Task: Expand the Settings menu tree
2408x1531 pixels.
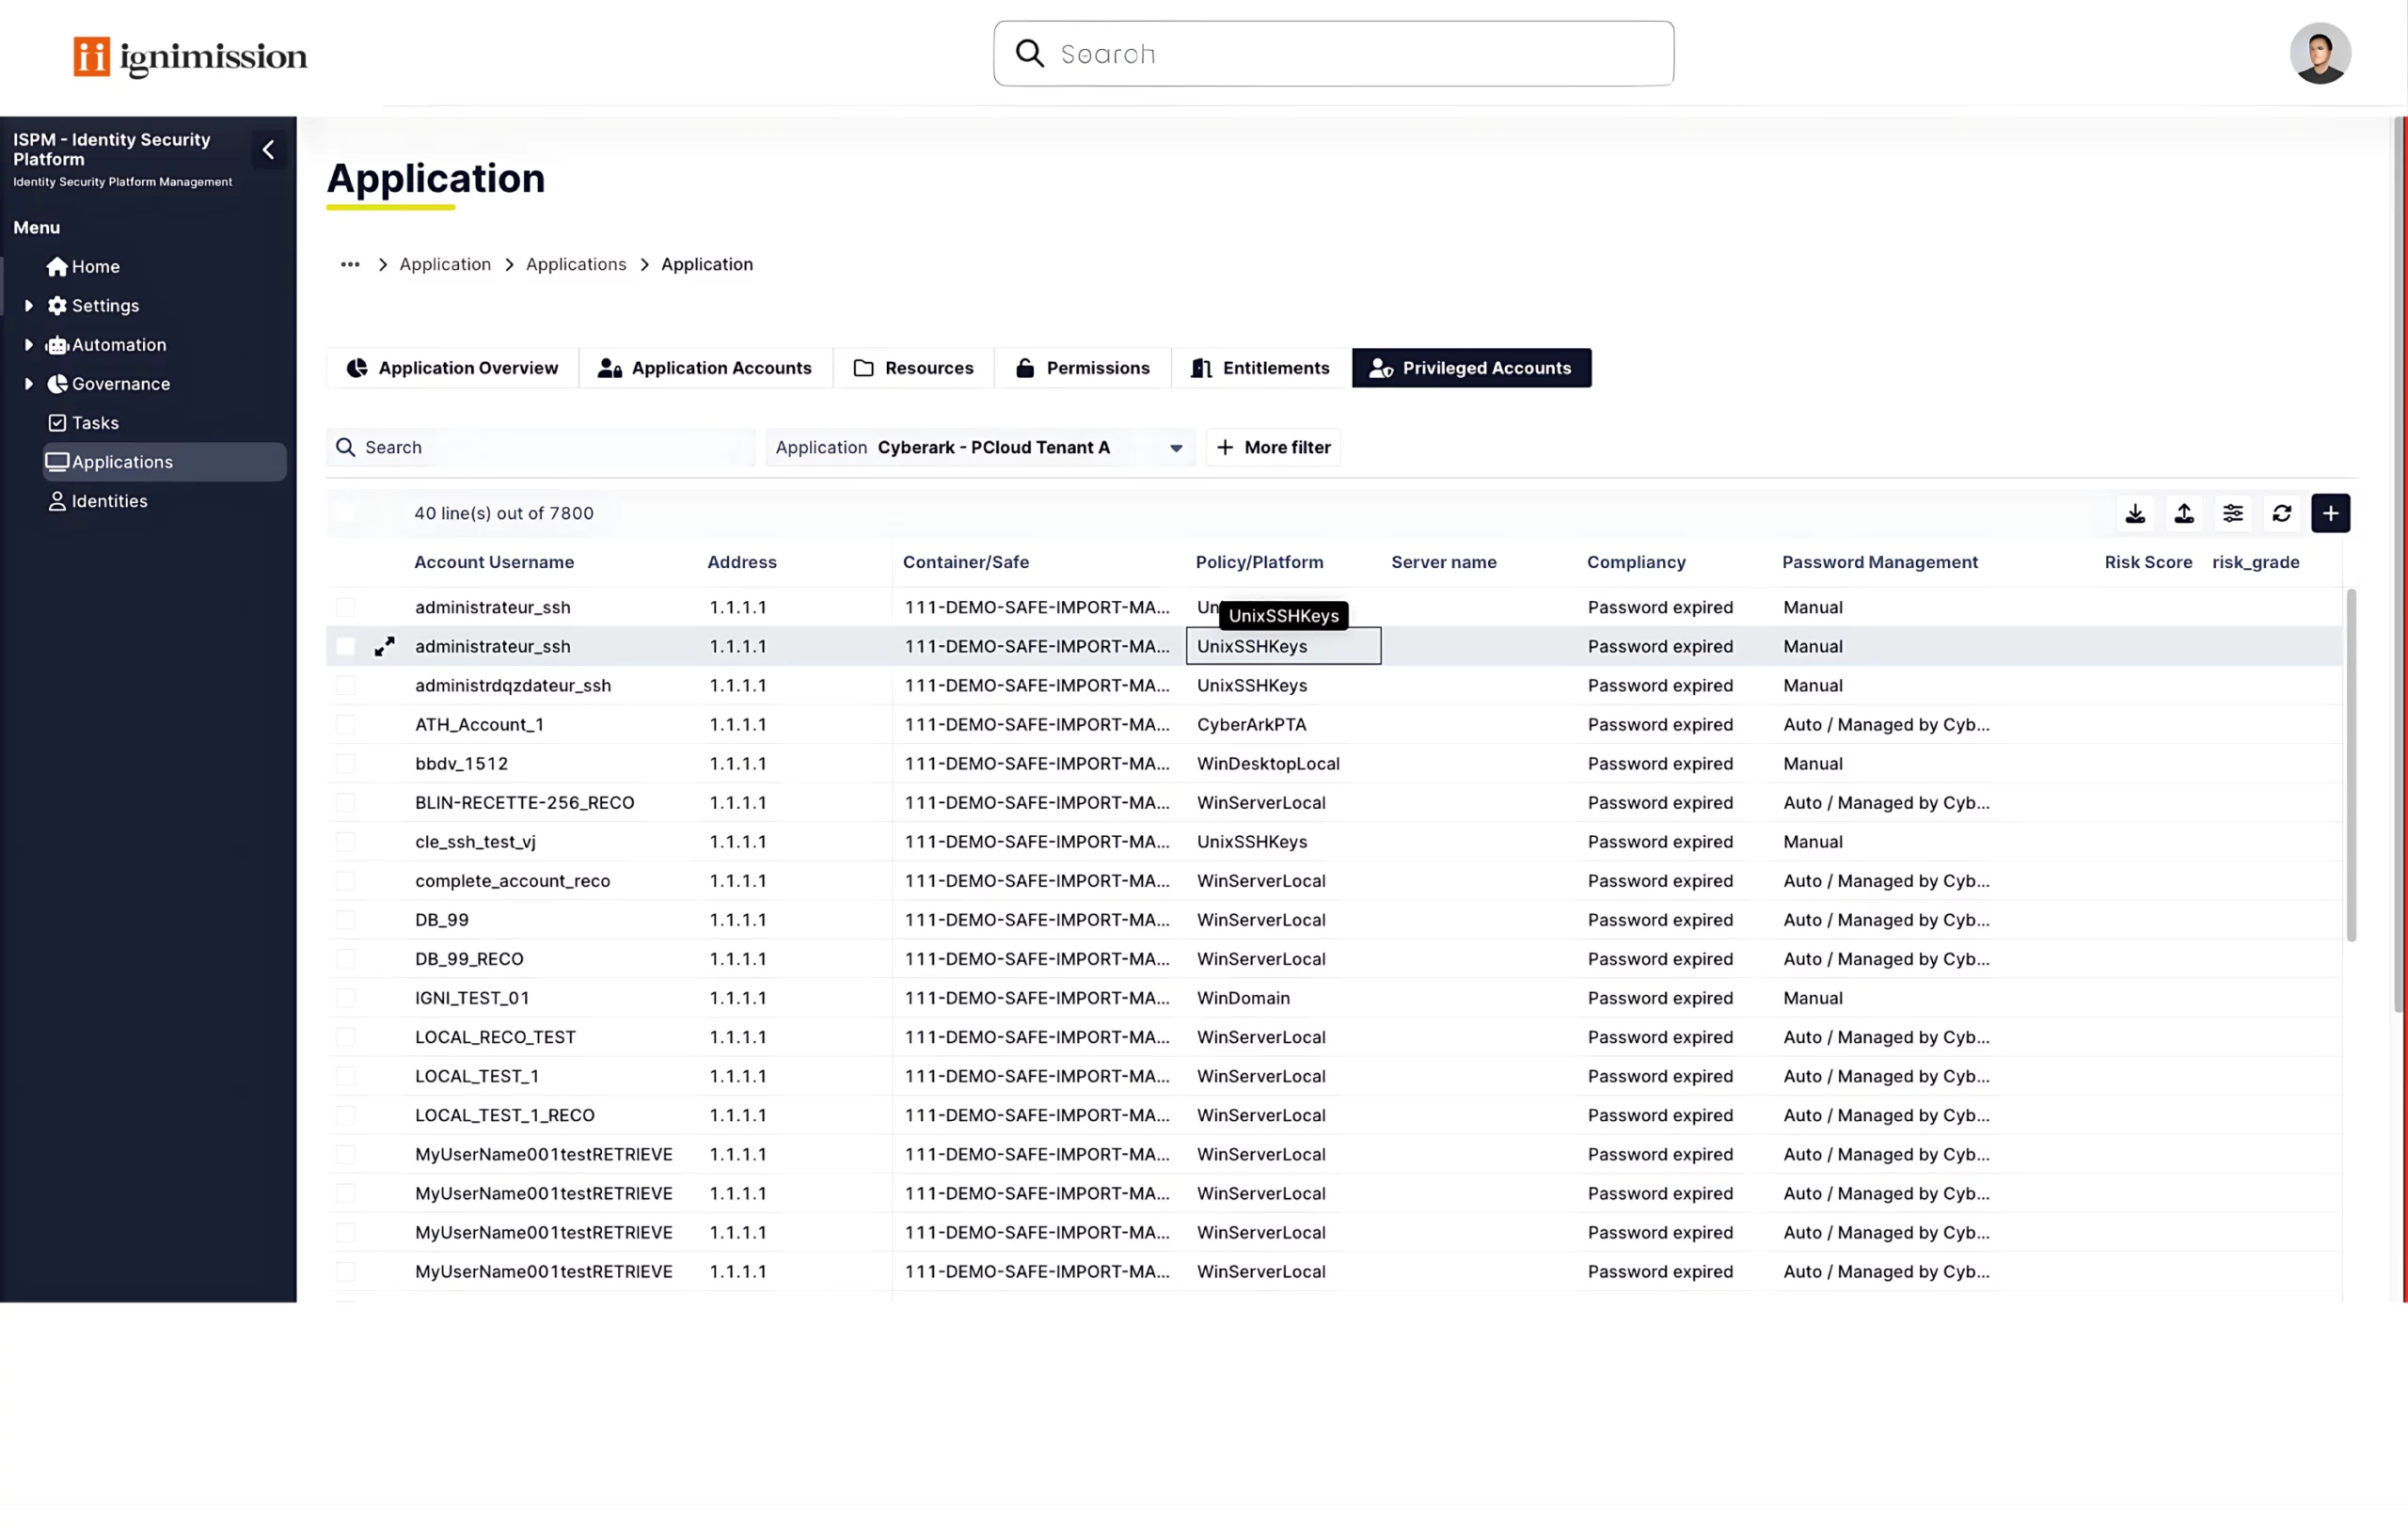Action: pos(29,306)
